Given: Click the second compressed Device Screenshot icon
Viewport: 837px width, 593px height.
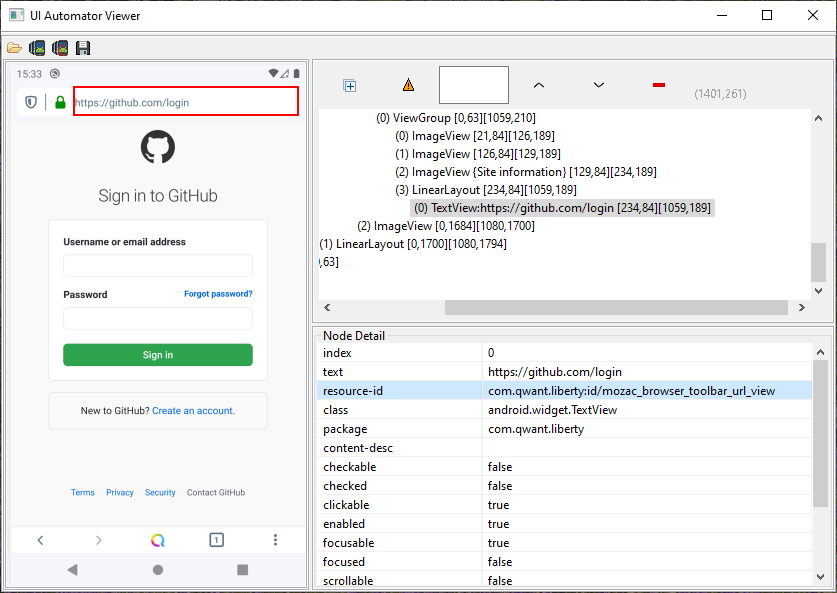Looking at the screenshot, I should tap(60, 48).
